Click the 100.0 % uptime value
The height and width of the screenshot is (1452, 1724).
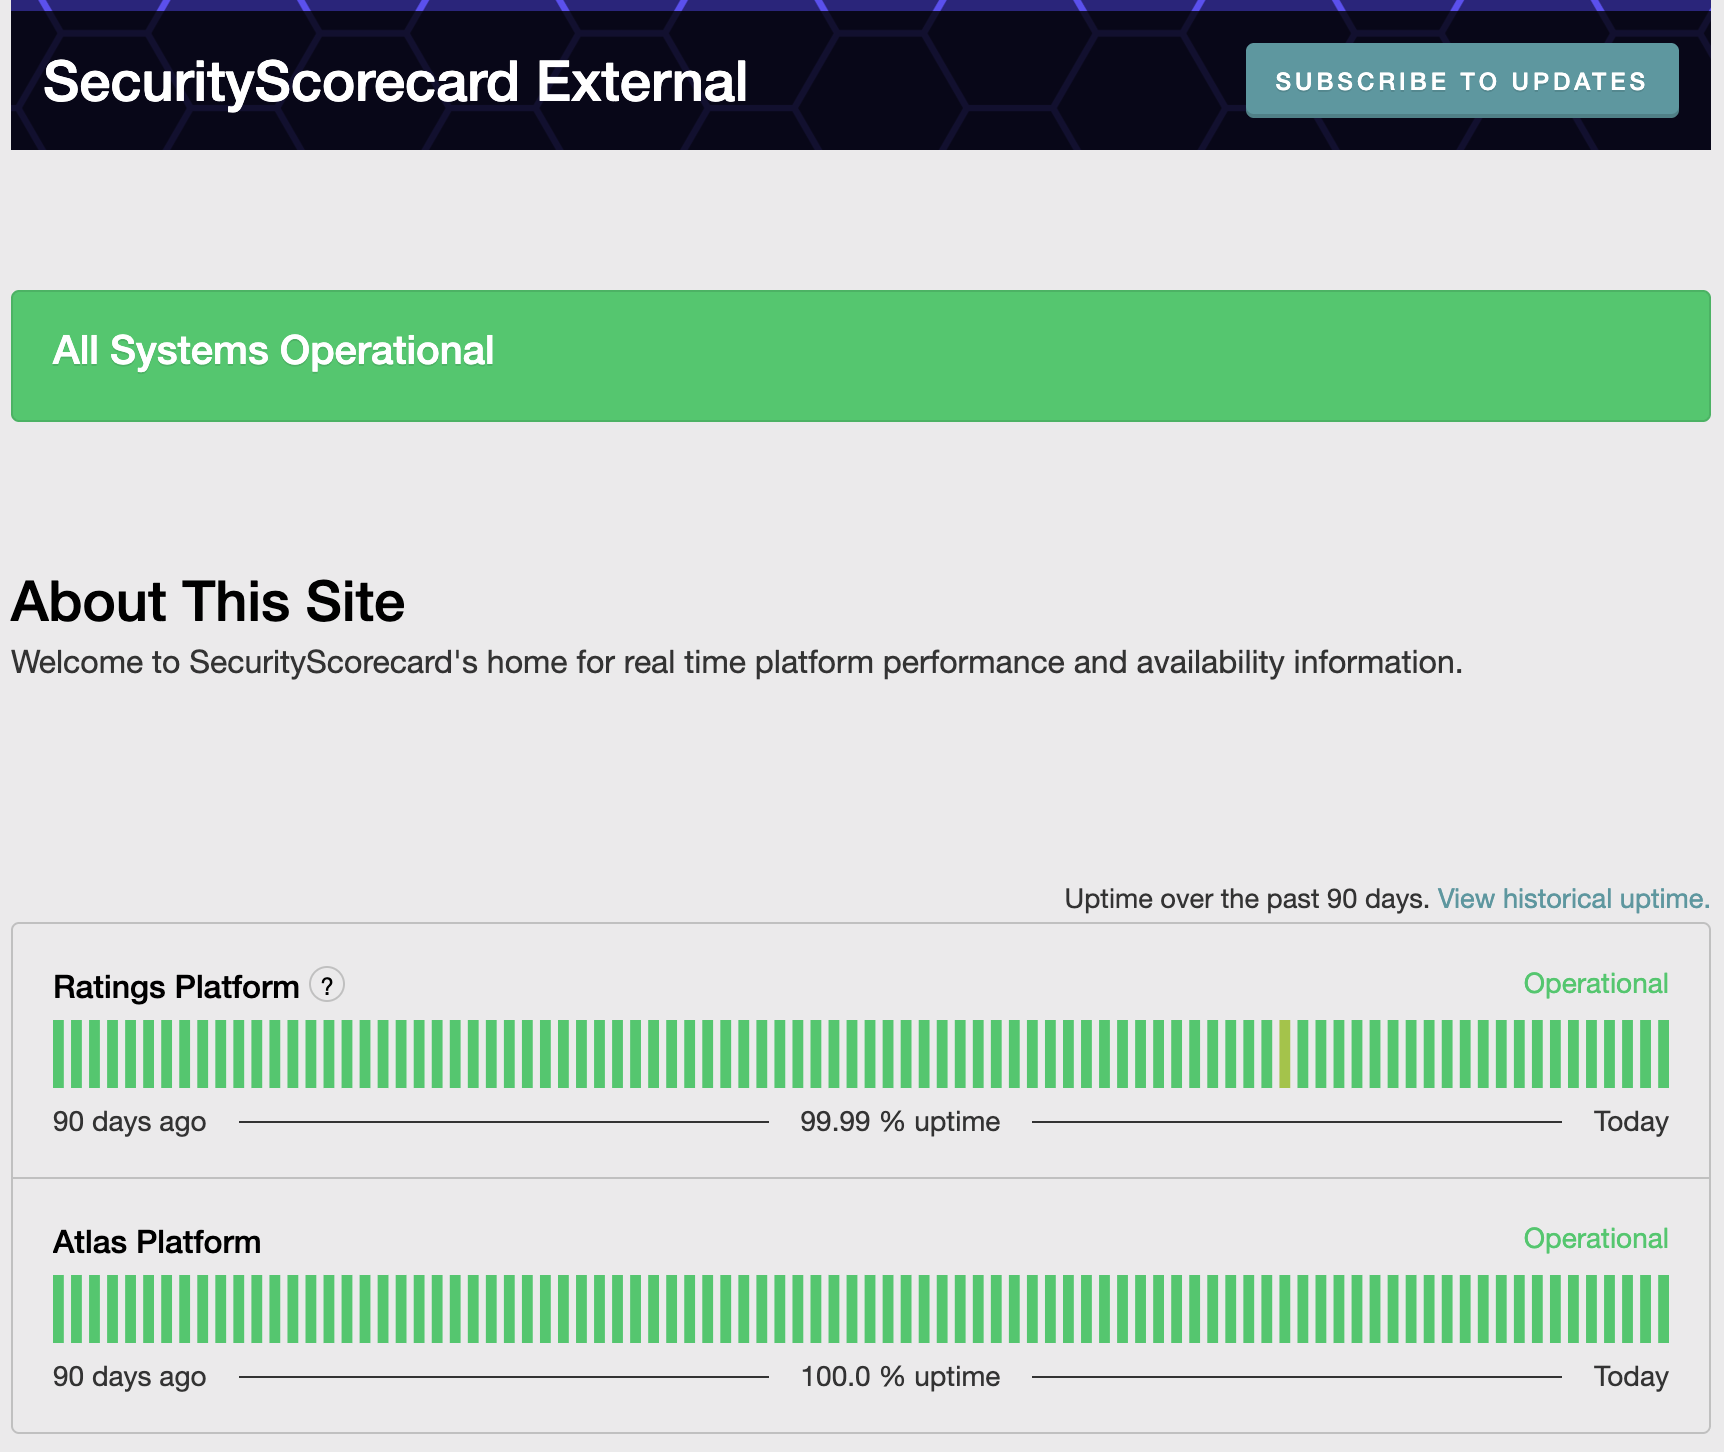[900, 1376]
